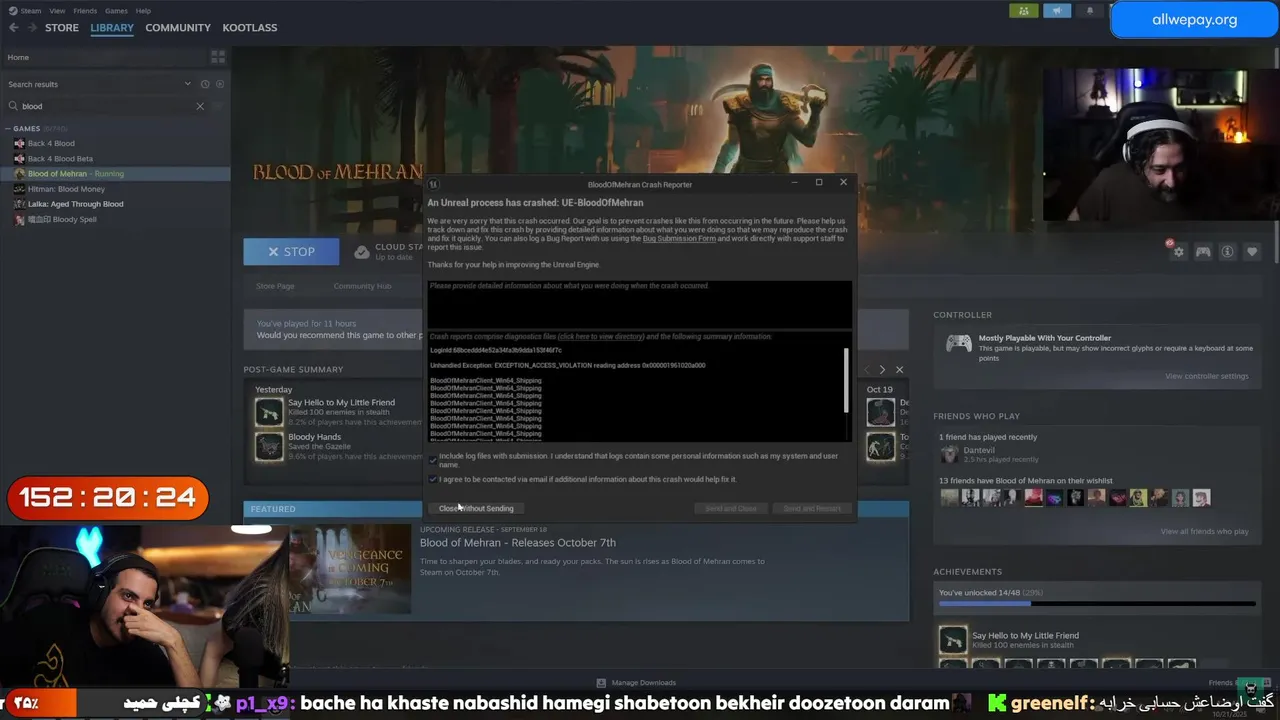
Task: Switch to the STORE tab
Action: pos(62,27)
